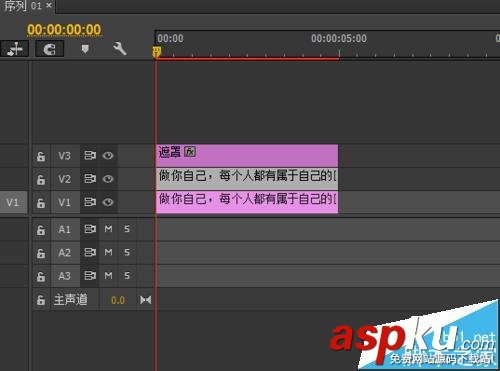Select the 遮罩 clip on V3
Image resolution: width=500 pixels, height=371 pixels.
coord(247,155)
